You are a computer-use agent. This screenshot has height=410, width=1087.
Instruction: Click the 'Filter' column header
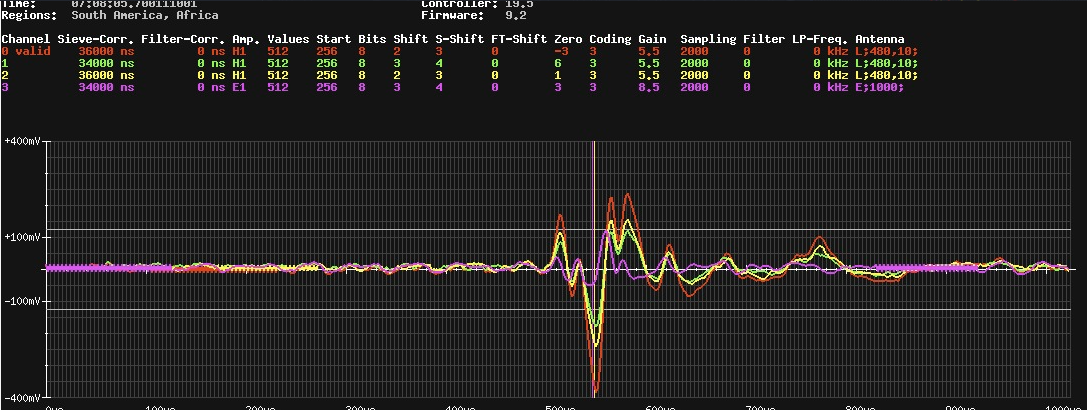(764, 40)
